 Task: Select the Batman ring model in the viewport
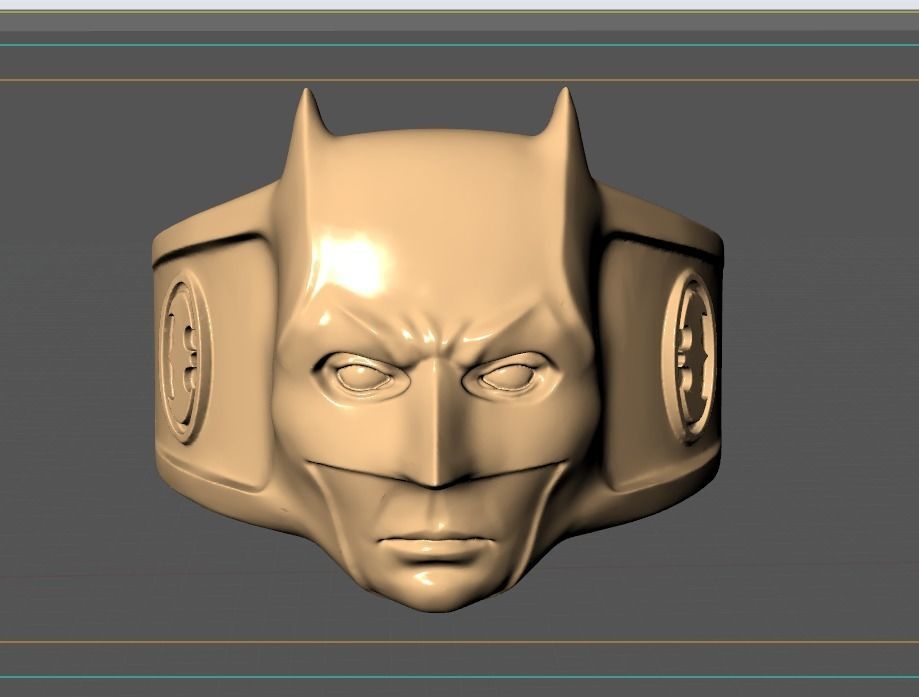coord(437,350)
